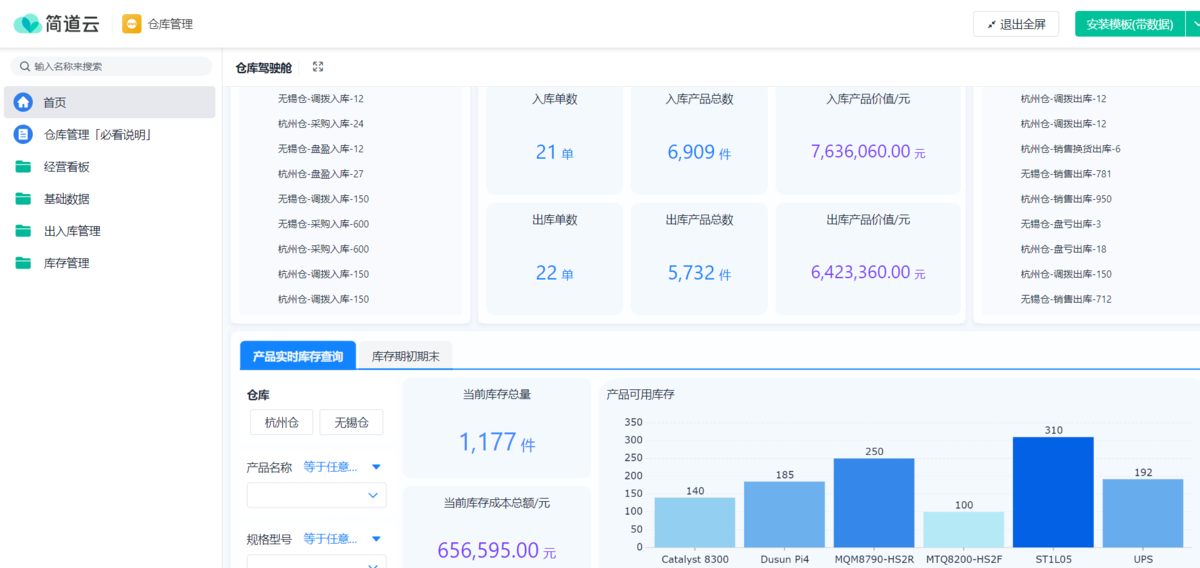
Task: Toggle the 无锡仓 warehouse filter
Action: tap(351, 422)
